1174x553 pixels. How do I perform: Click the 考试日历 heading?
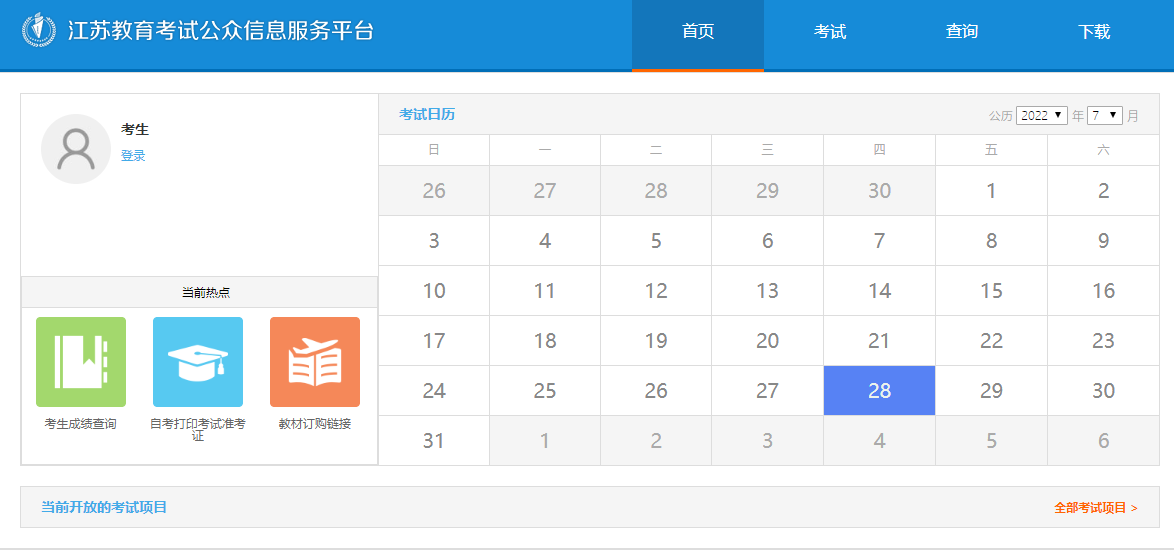427,114
